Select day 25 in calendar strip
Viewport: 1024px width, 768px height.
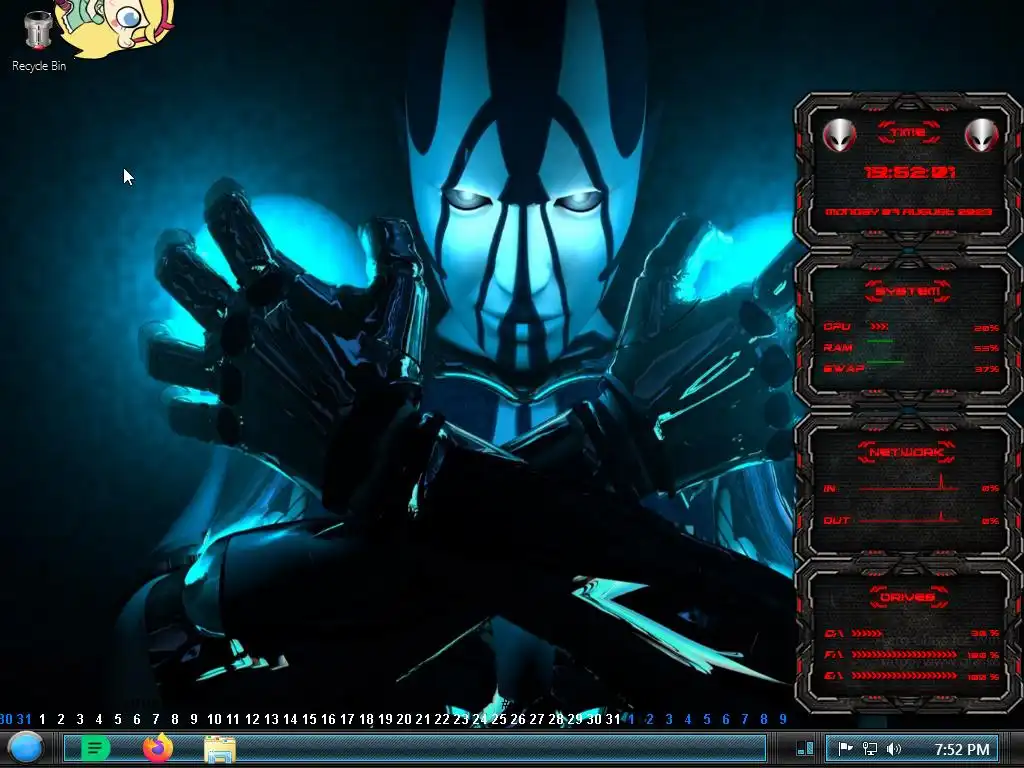pos(498,719)
